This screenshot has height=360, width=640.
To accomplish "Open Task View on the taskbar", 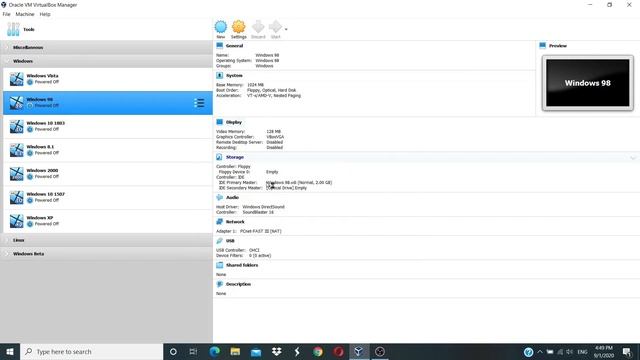I will (x=193, y=352).
